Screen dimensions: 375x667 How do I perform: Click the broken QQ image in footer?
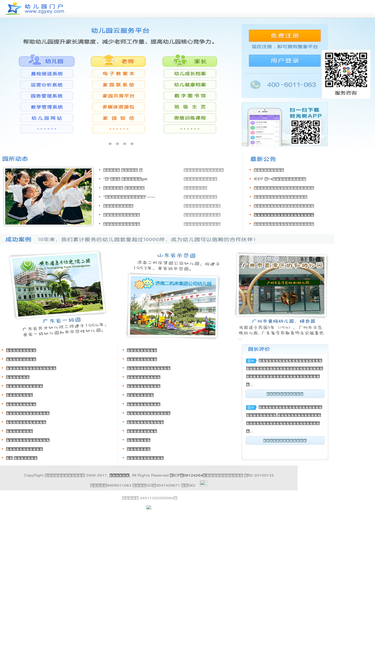tap(203, 483)
